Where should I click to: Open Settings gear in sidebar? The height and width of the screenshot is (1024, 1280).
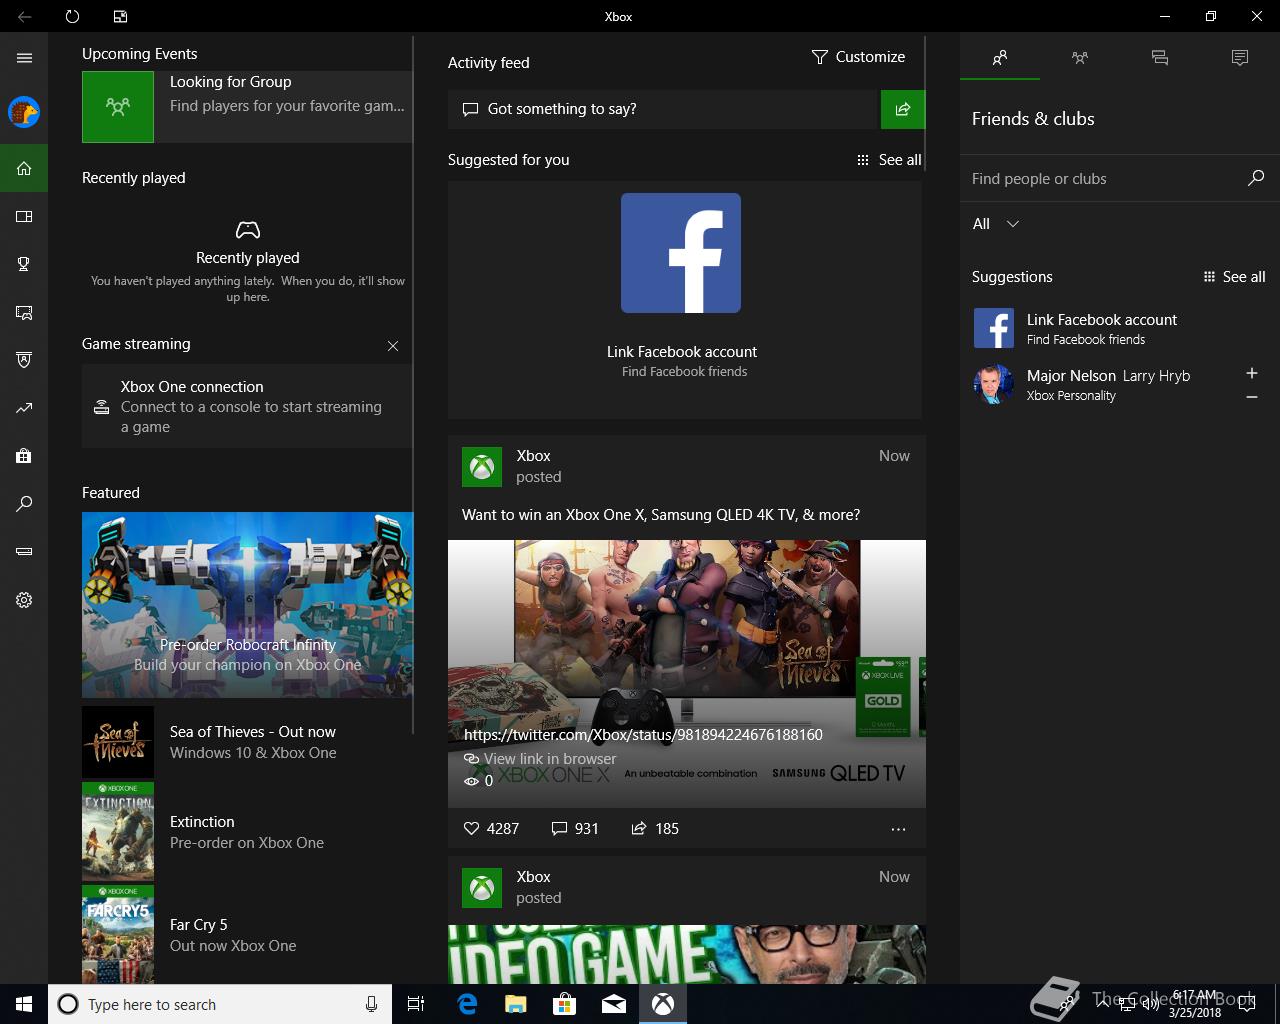click(x=24, y=600)
